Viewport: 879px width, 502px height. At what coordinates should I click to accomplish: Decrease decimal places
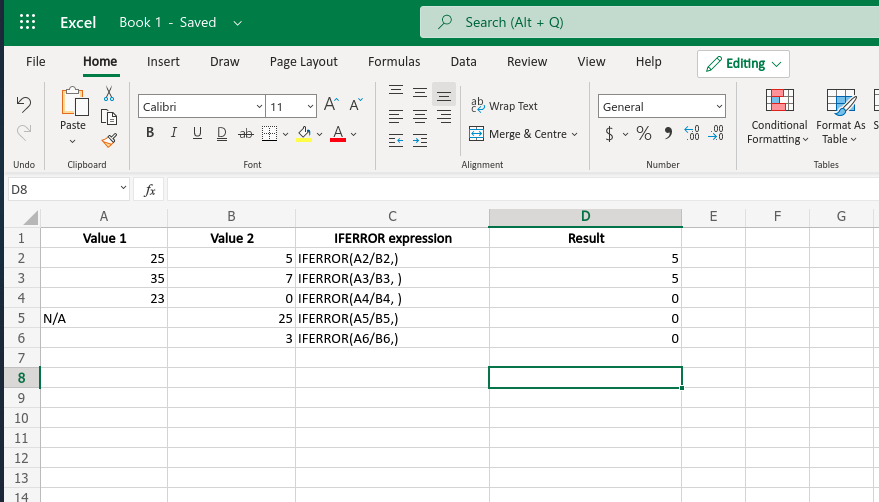[x=716, y=133]
